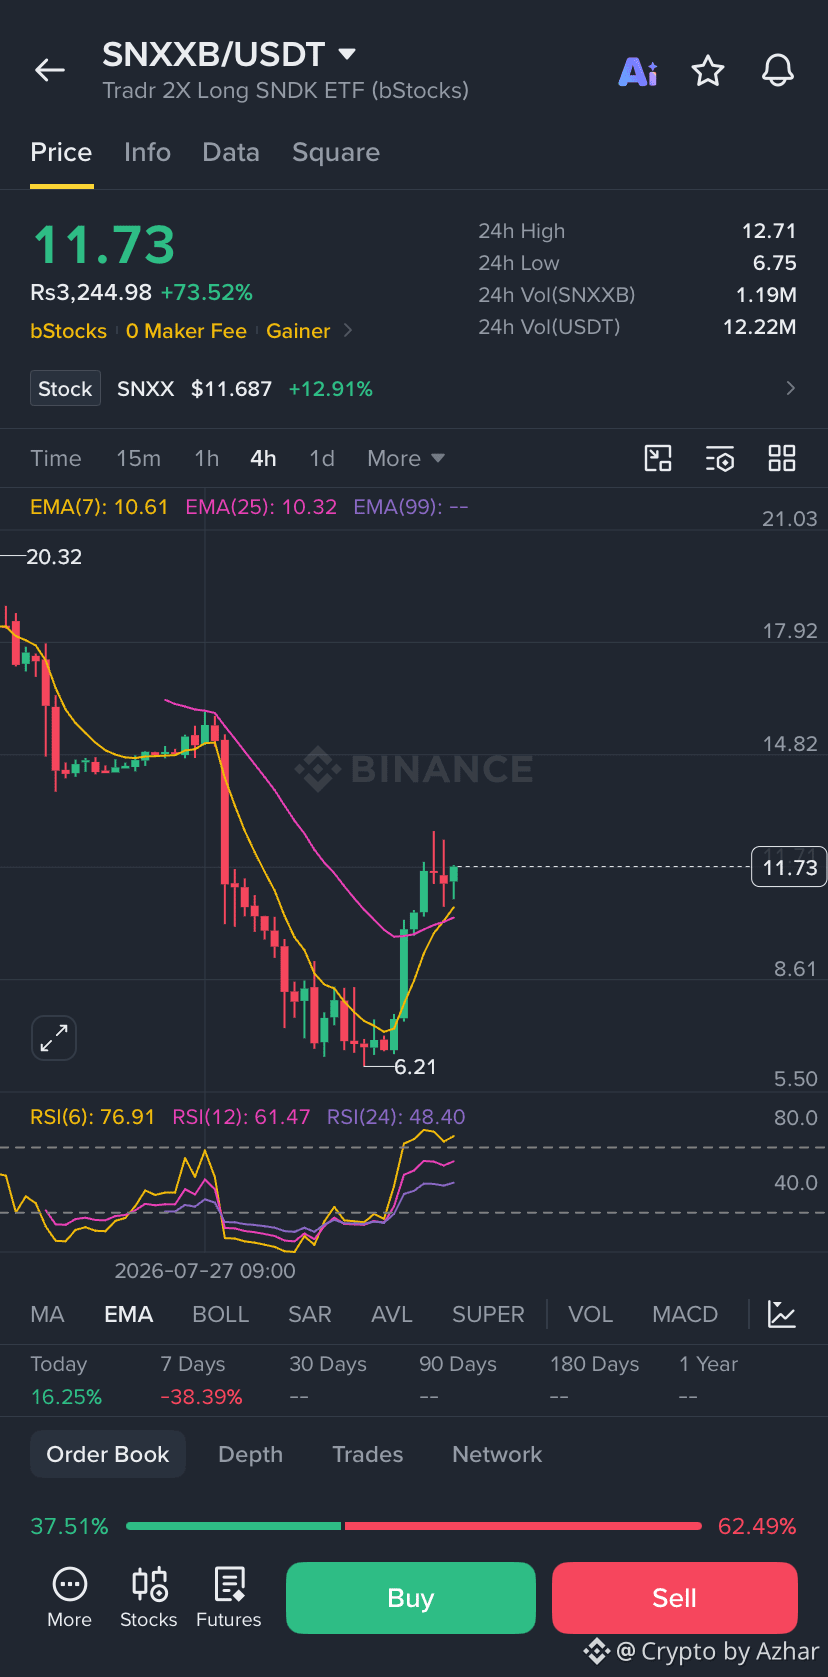Tap the 11.73 current price marker

point(790,867)
